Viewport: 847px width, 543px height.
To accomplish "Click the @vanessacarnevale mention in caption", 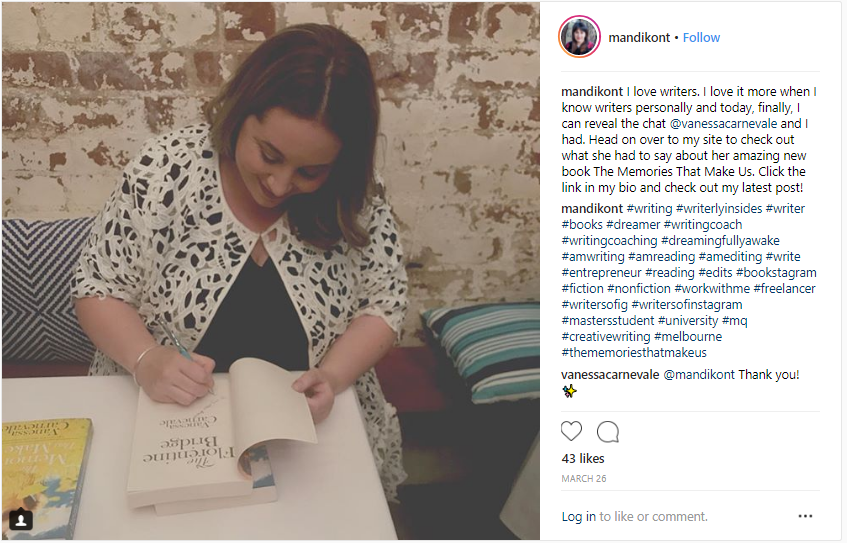I will 723,123.
